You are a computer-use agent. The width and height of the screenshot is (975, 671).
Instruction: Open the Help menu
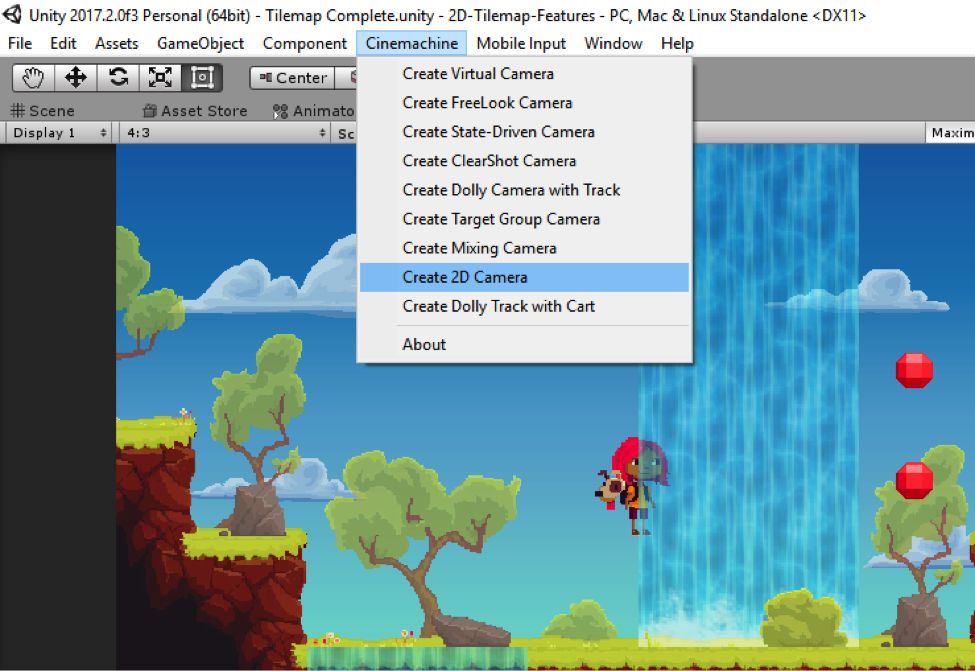pos(677,43)
